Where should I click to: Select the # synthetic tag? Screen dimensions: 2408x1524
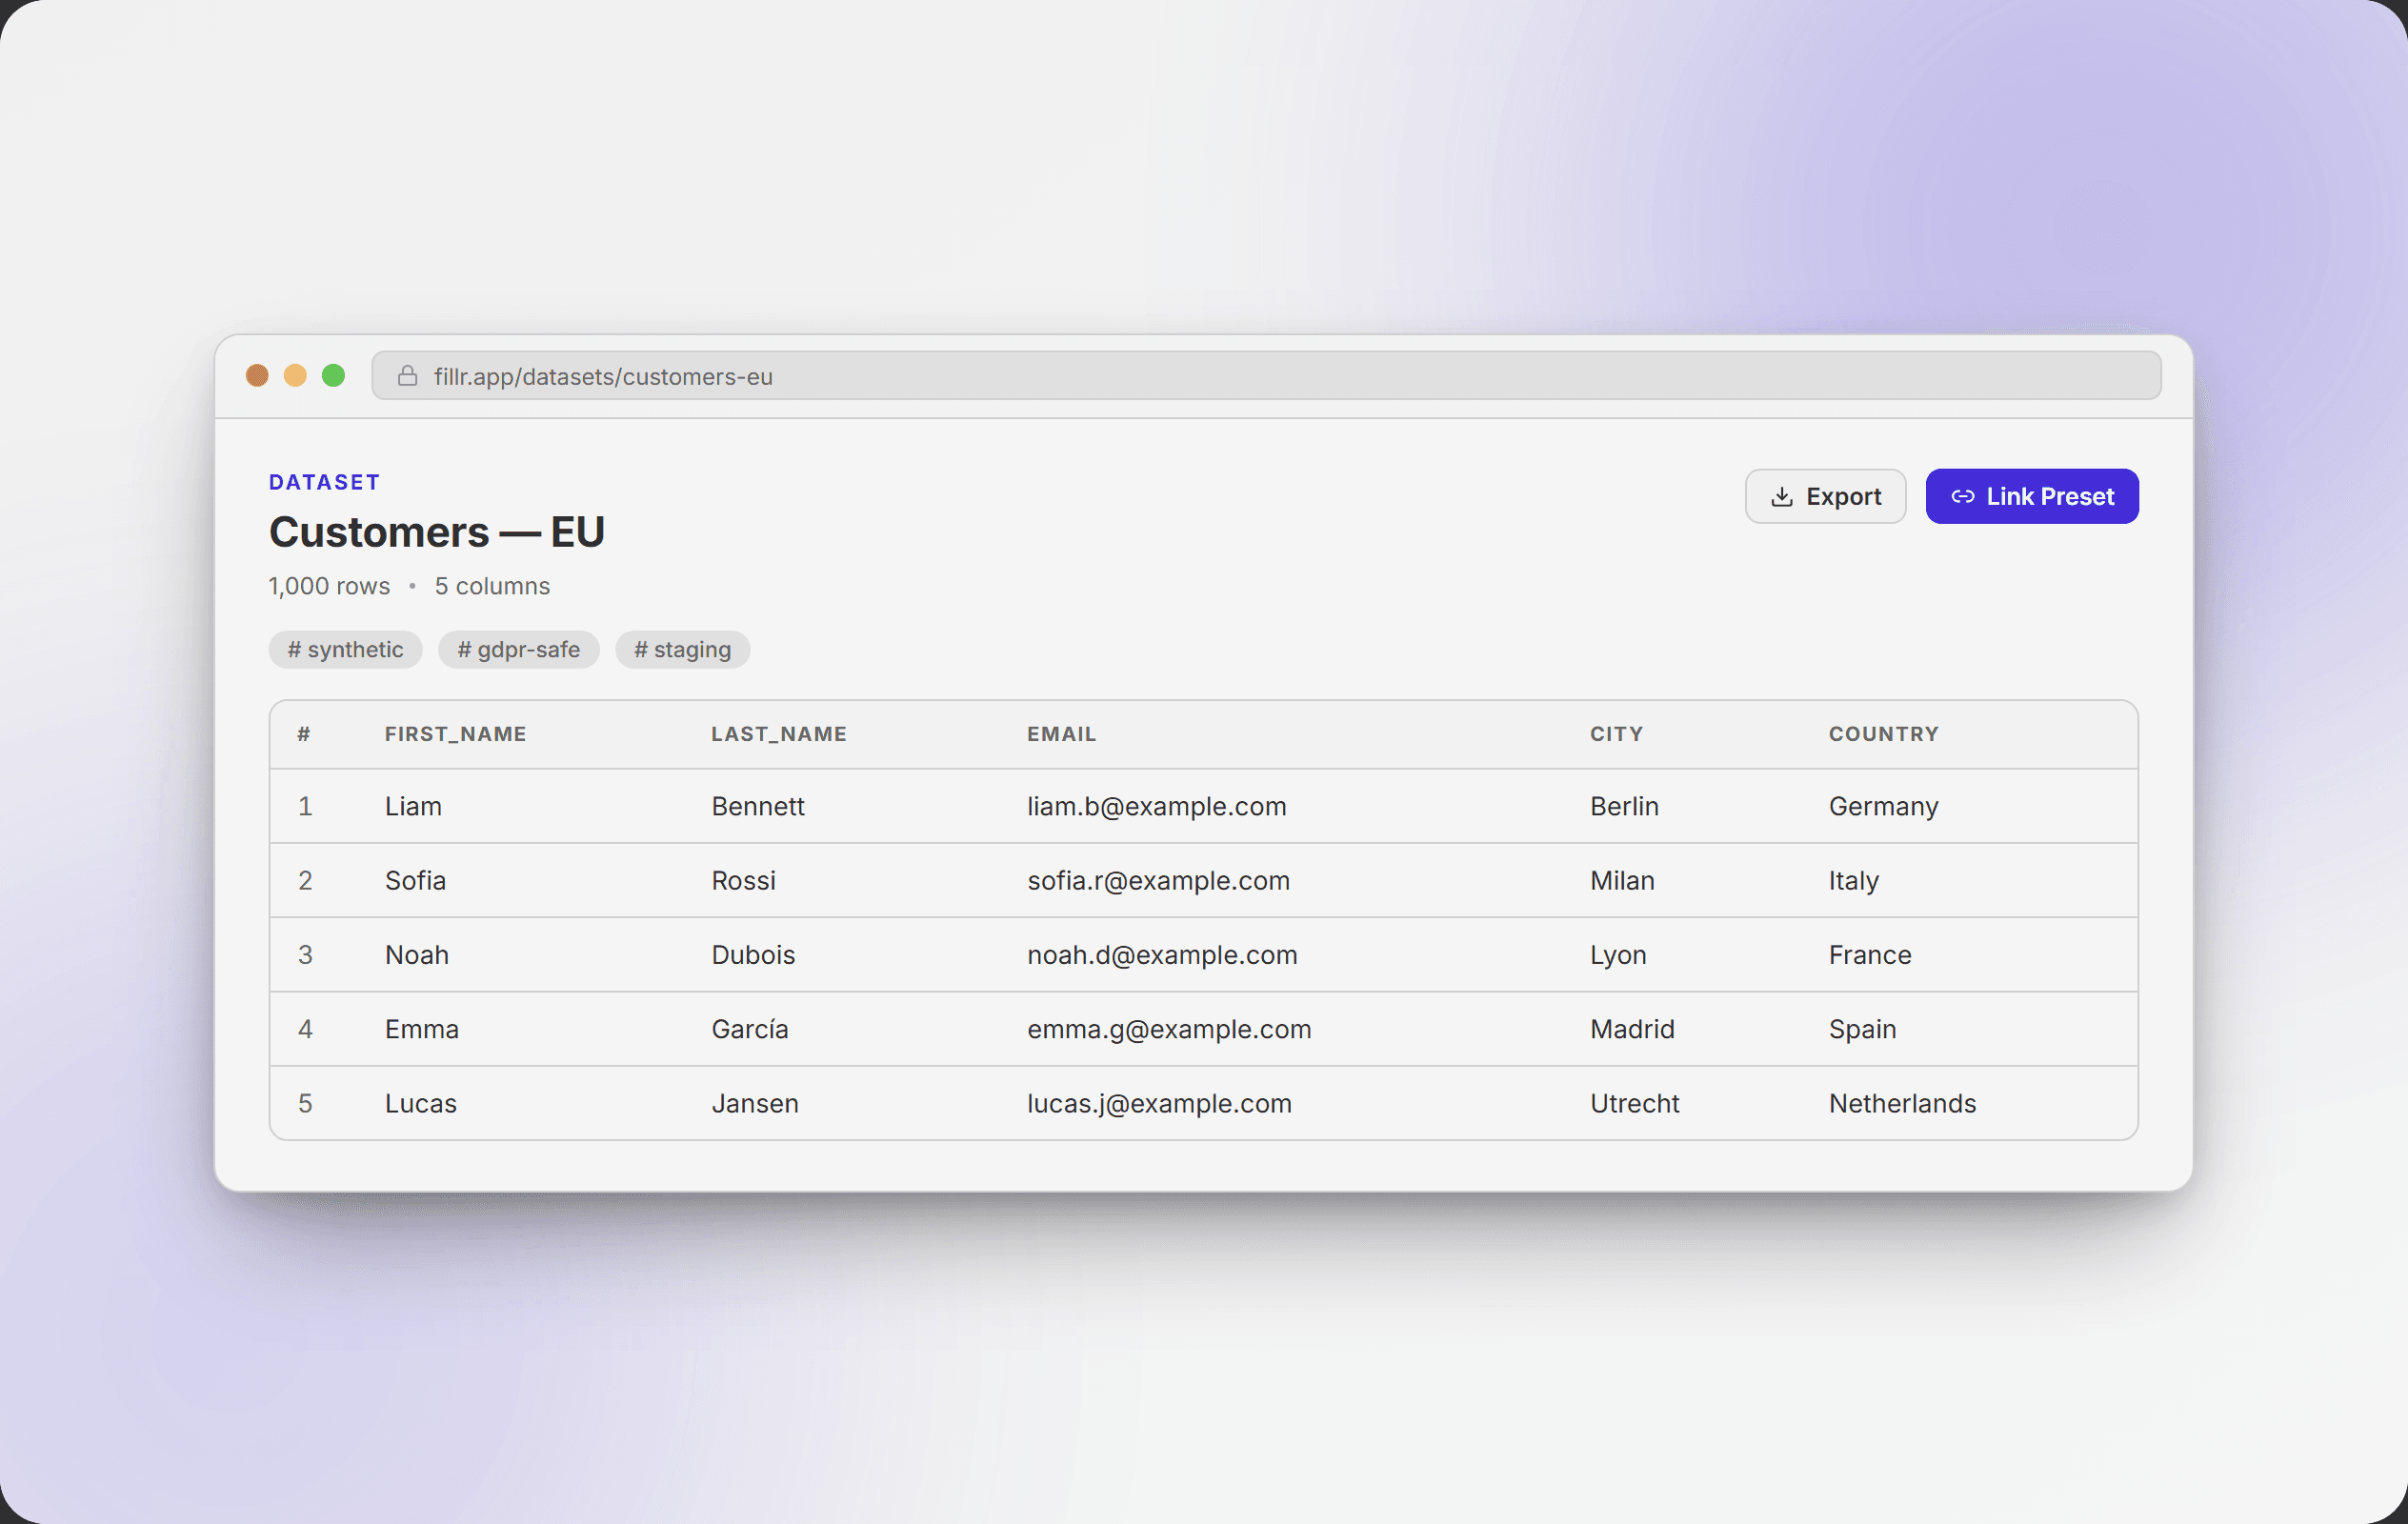click(345, 650)
